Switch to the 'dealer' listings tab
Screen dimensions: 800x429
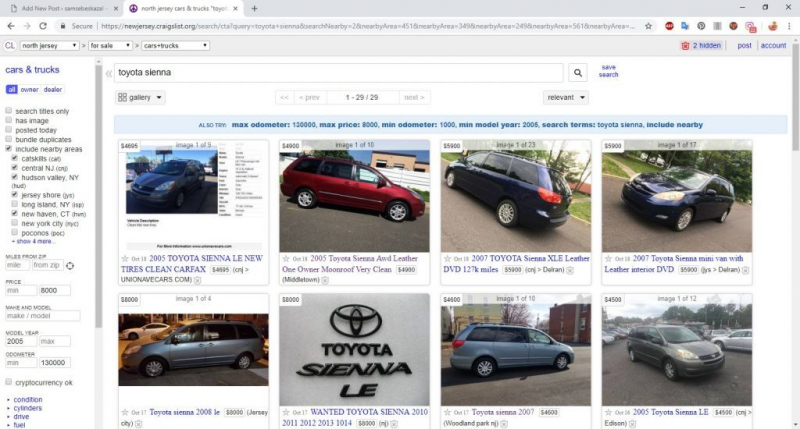coord(52,90)
